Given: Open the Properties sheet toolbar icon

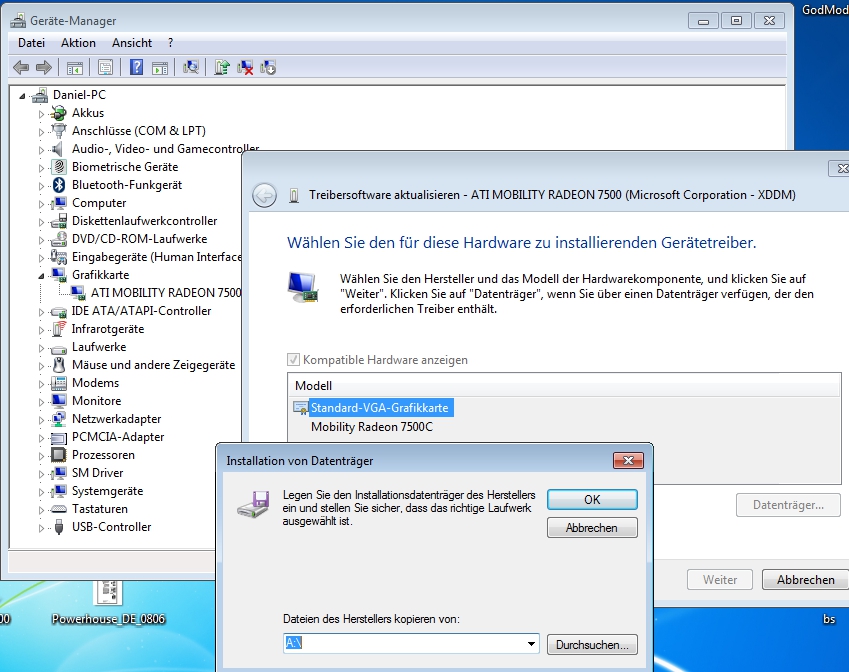Looking at the screenshot, I should pos(106,68).
